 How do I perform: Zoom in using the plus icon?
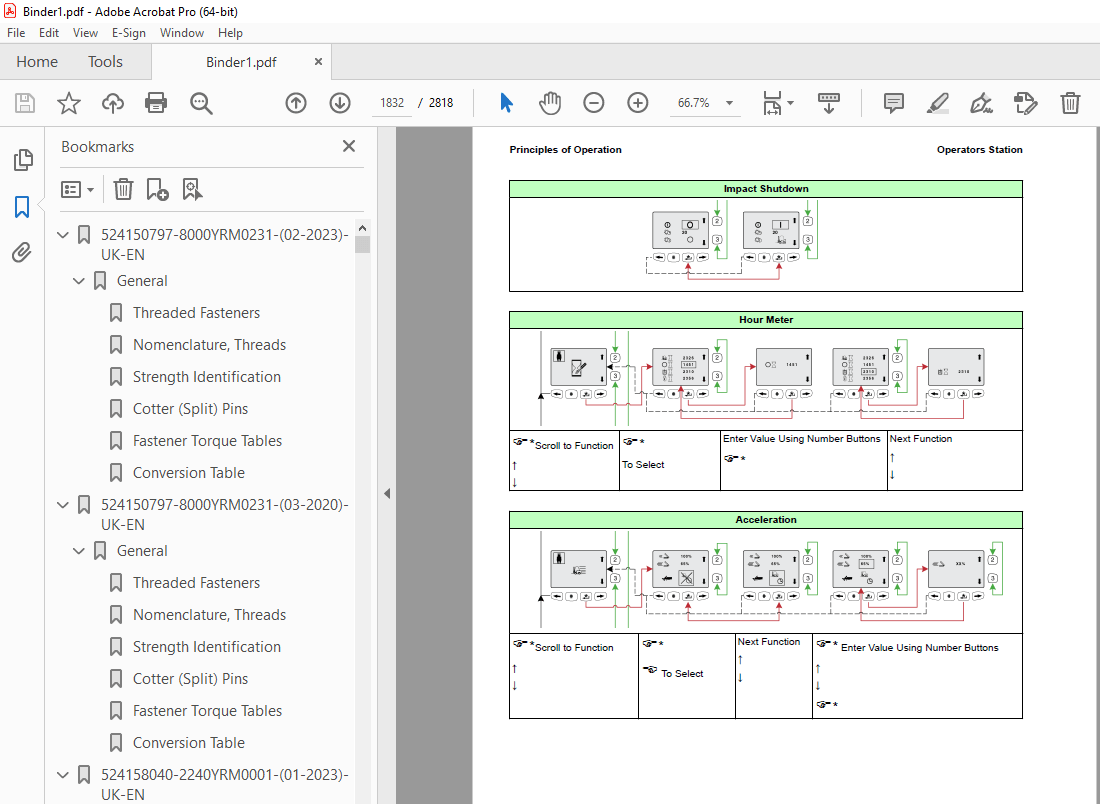tap(637, 103)
